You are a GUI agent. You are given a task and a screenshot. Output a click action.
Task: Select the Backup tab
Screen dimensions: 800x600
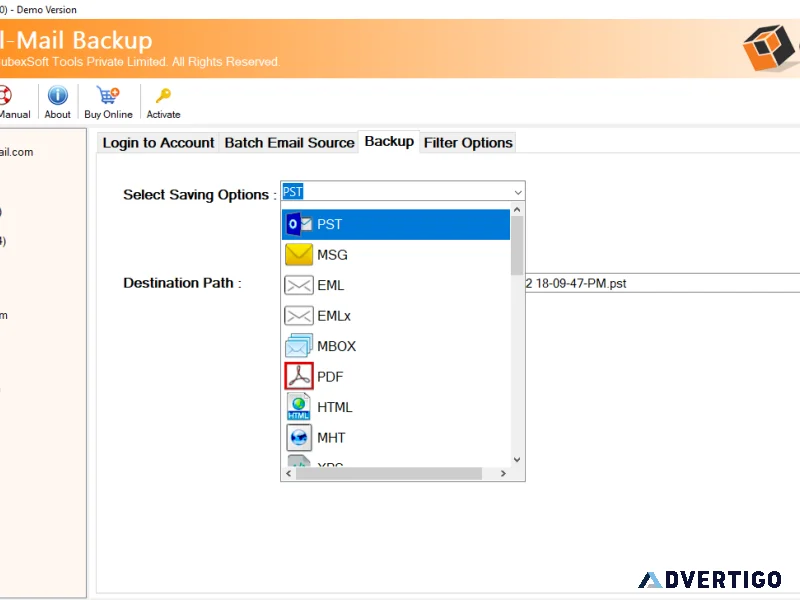tap(389, 141)
